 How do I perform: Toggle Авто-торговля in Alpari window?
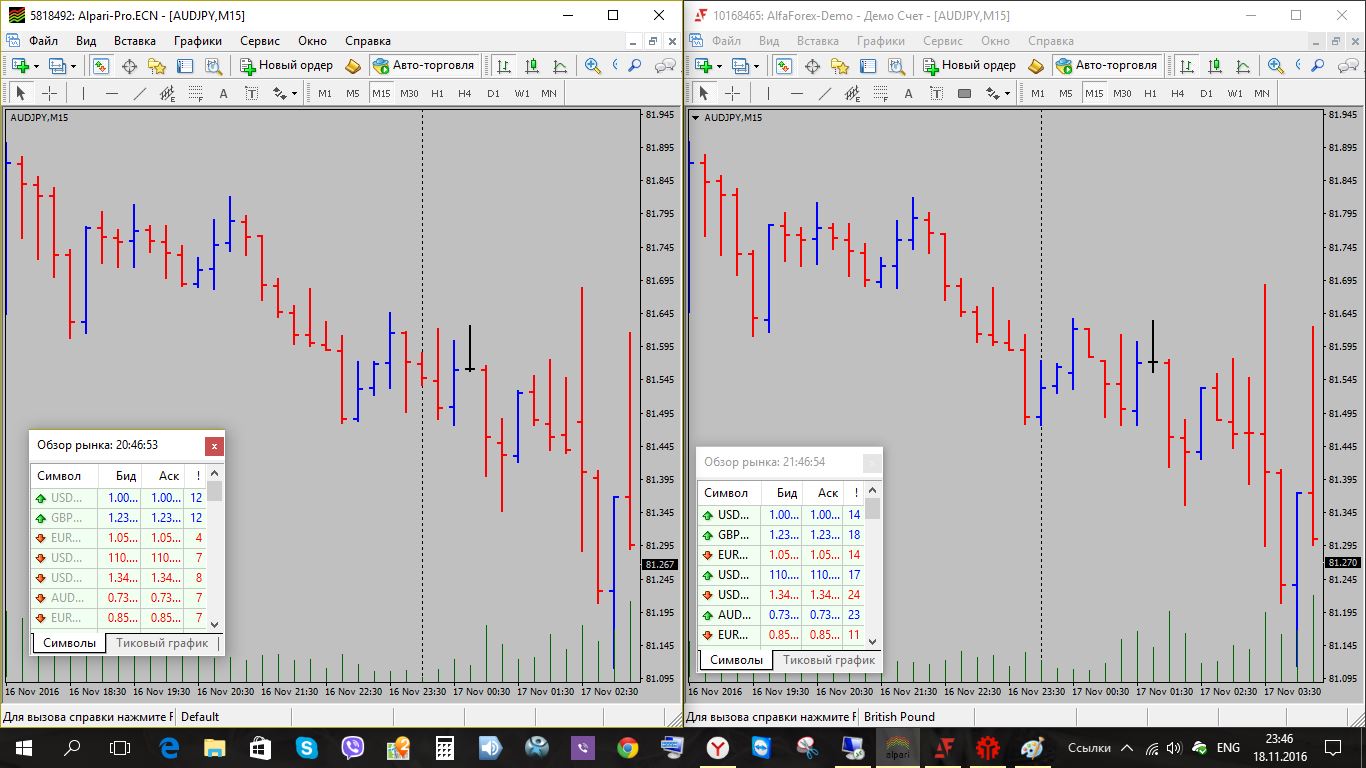tap(423, 65)
